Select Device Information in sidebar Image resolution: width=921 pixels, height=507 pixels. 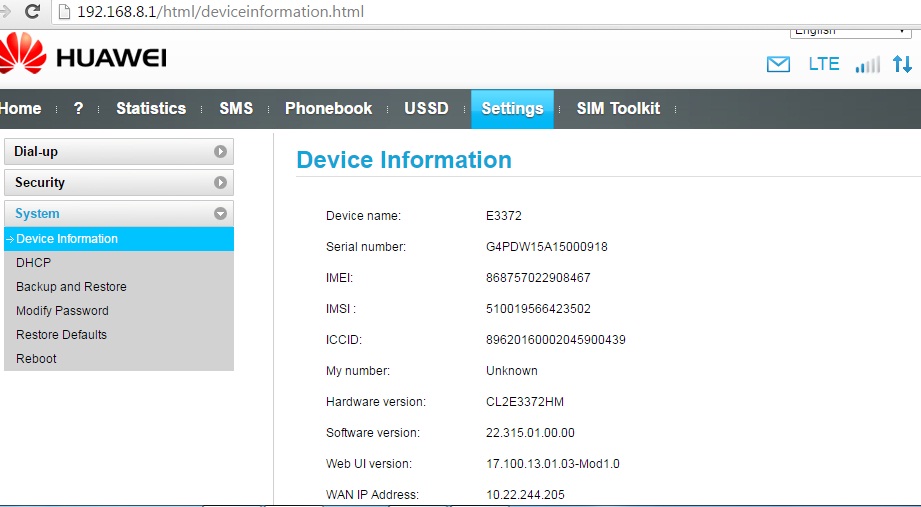tap(119, 239)
